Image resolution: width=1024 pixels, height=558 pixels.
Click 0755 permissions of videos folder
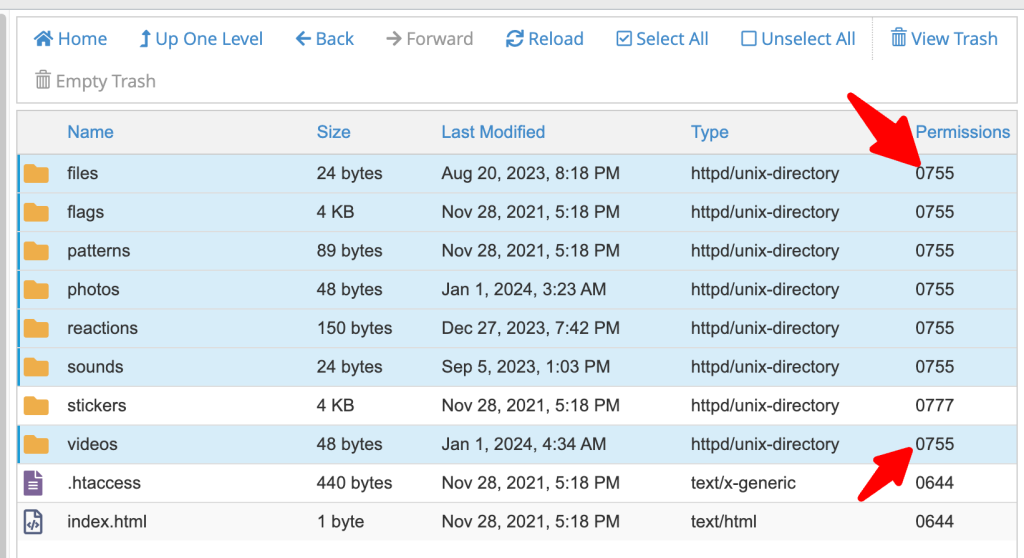(x=935, y=444)
